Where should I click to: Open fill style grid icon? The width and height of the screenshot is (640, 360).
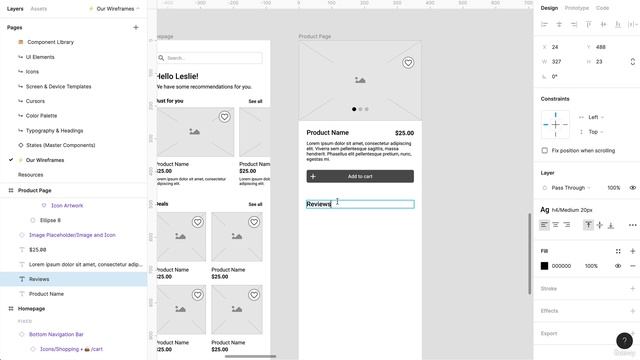(x=618, y=251)
